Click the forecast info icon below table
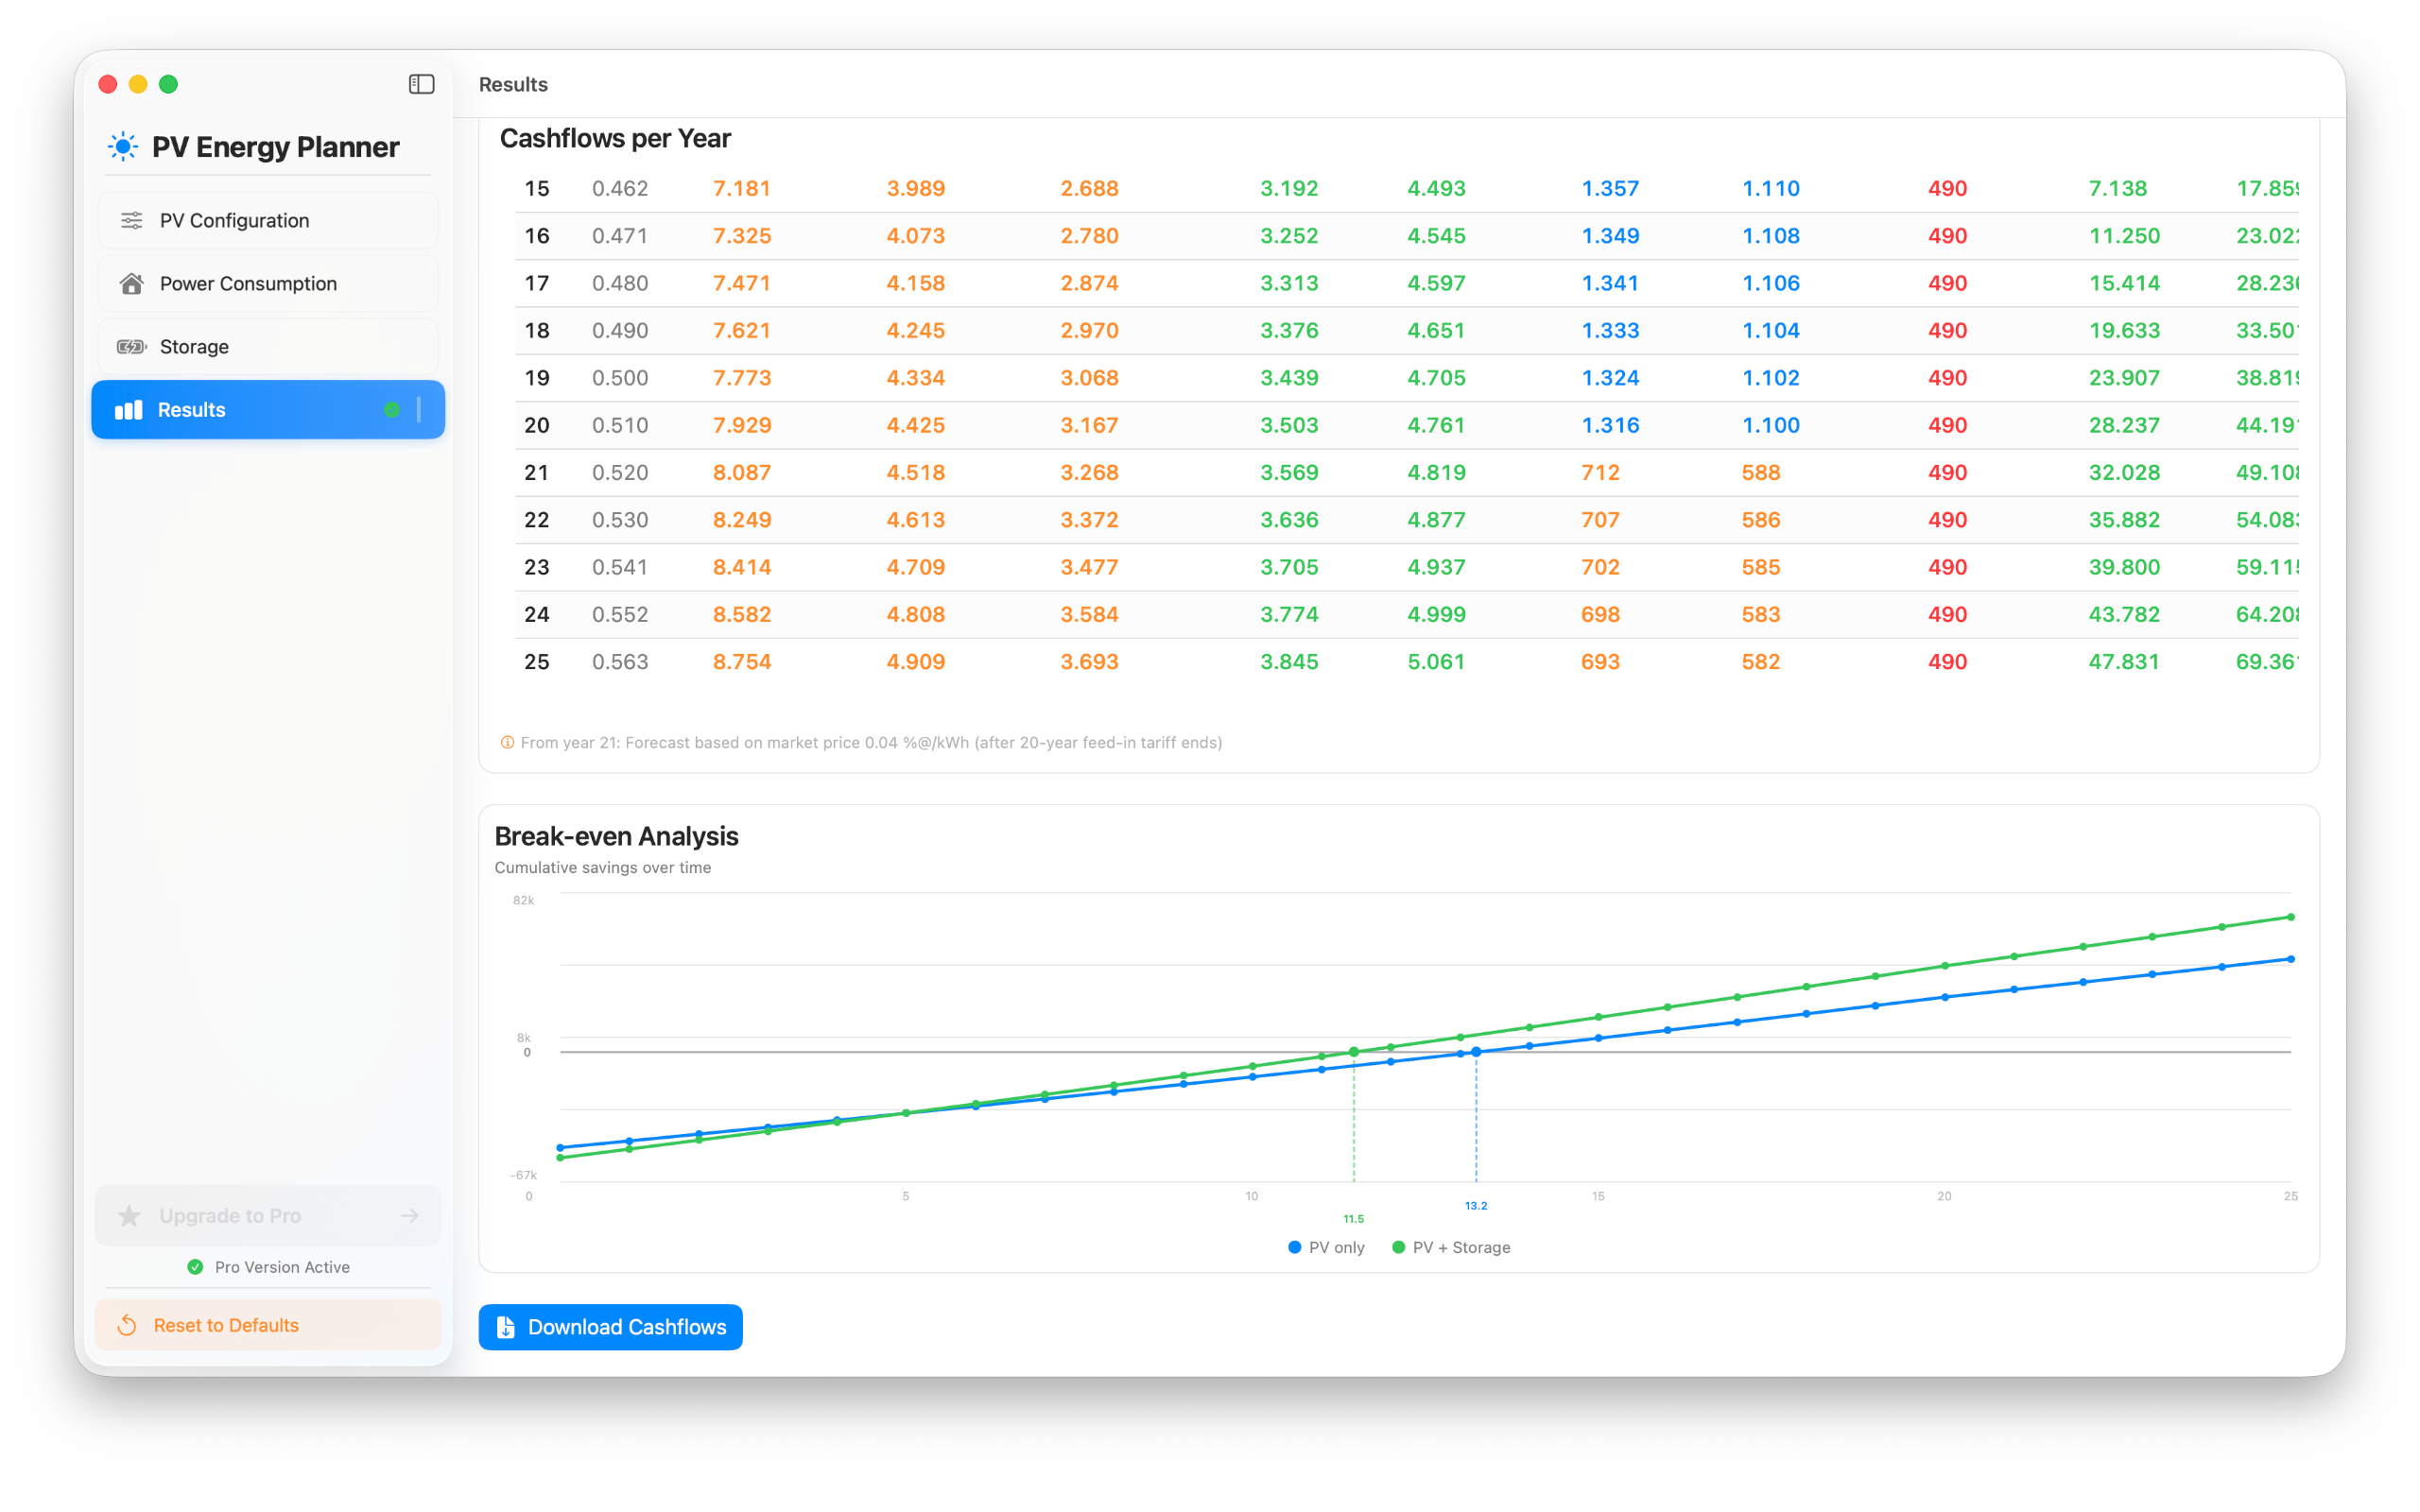Viewport: 2420px width, 1512px height. [x=507, y=742]
